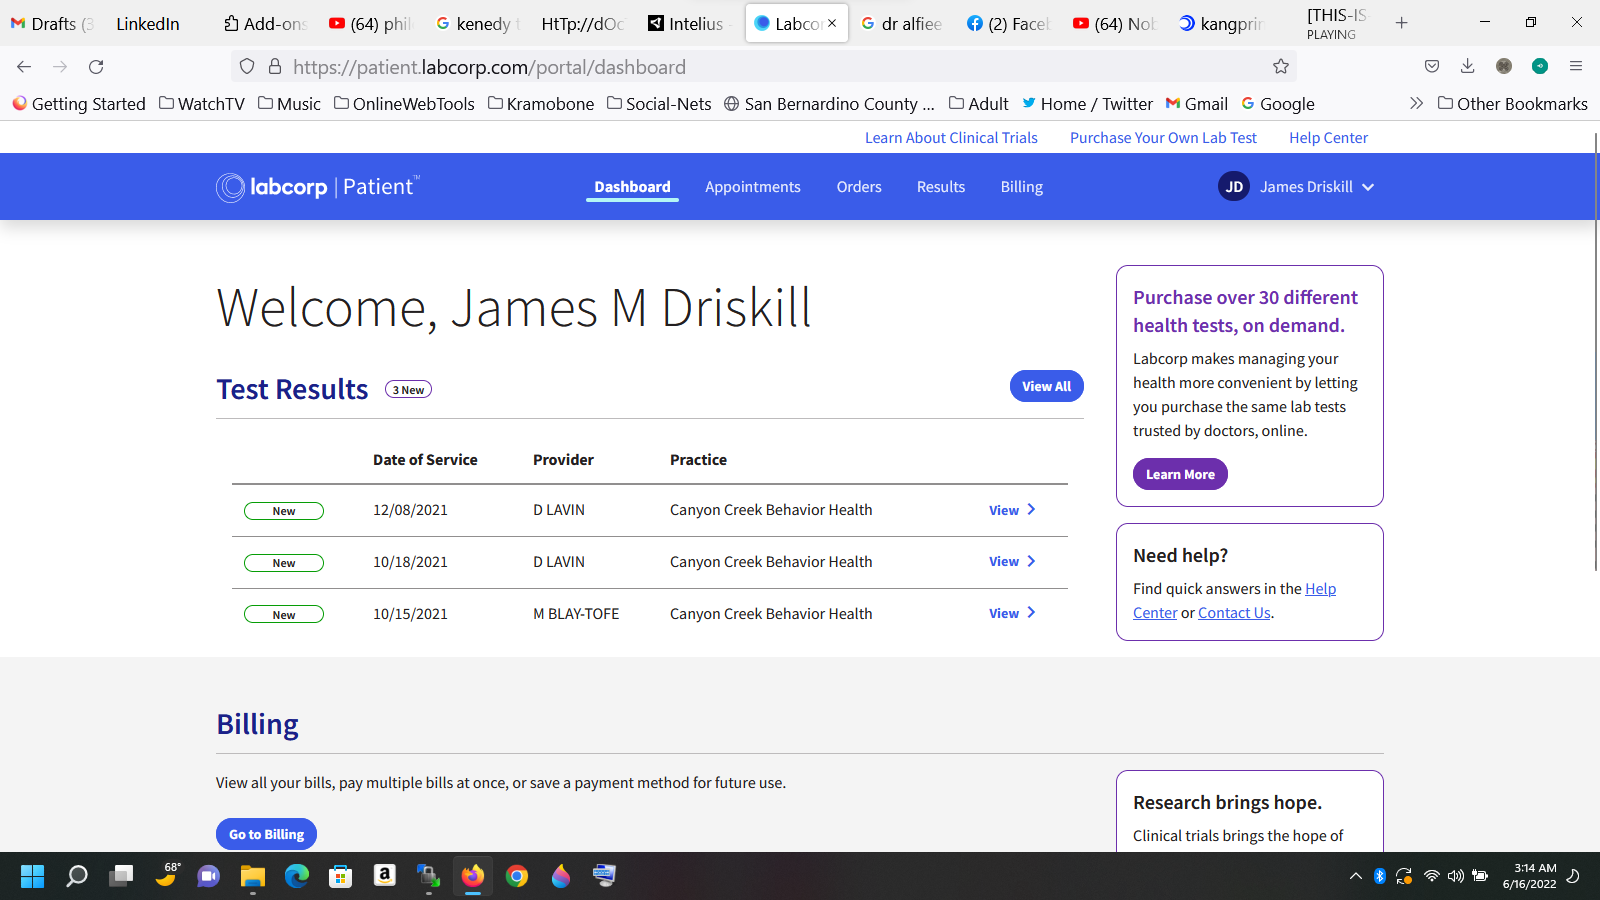Screen dimensions: 1600x900
Task: Open Contact Us link
Action: tap(1234, 613)
